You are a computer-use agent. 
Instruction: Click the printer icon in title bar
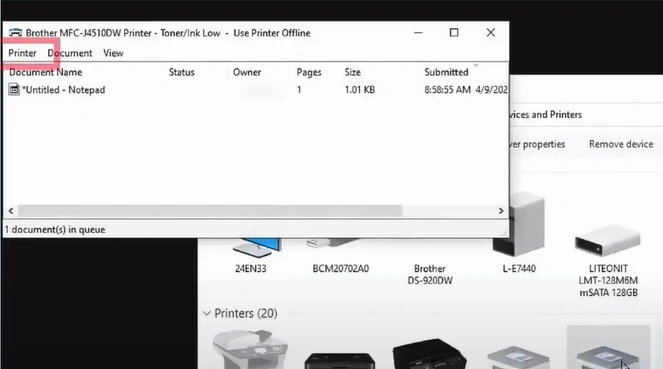(x=16, y=33)
